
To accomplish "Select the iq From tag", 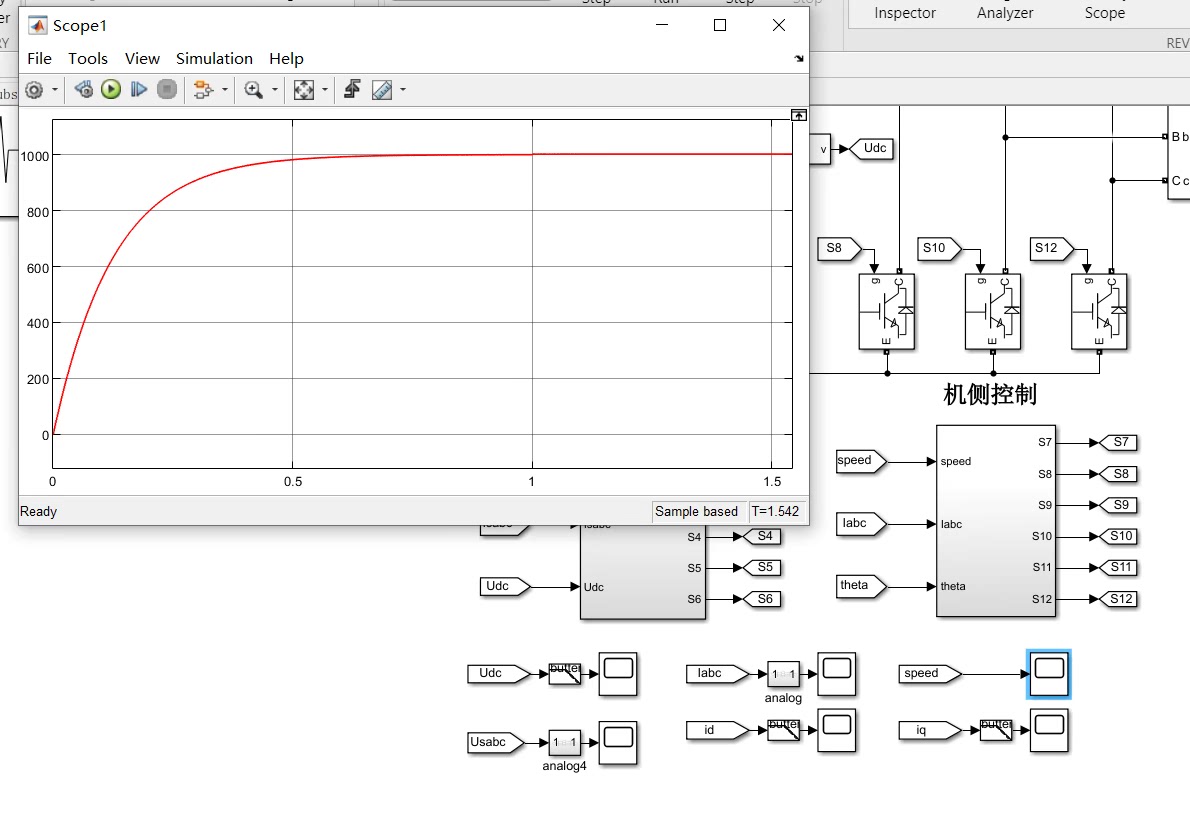I will tap(930, 730).
